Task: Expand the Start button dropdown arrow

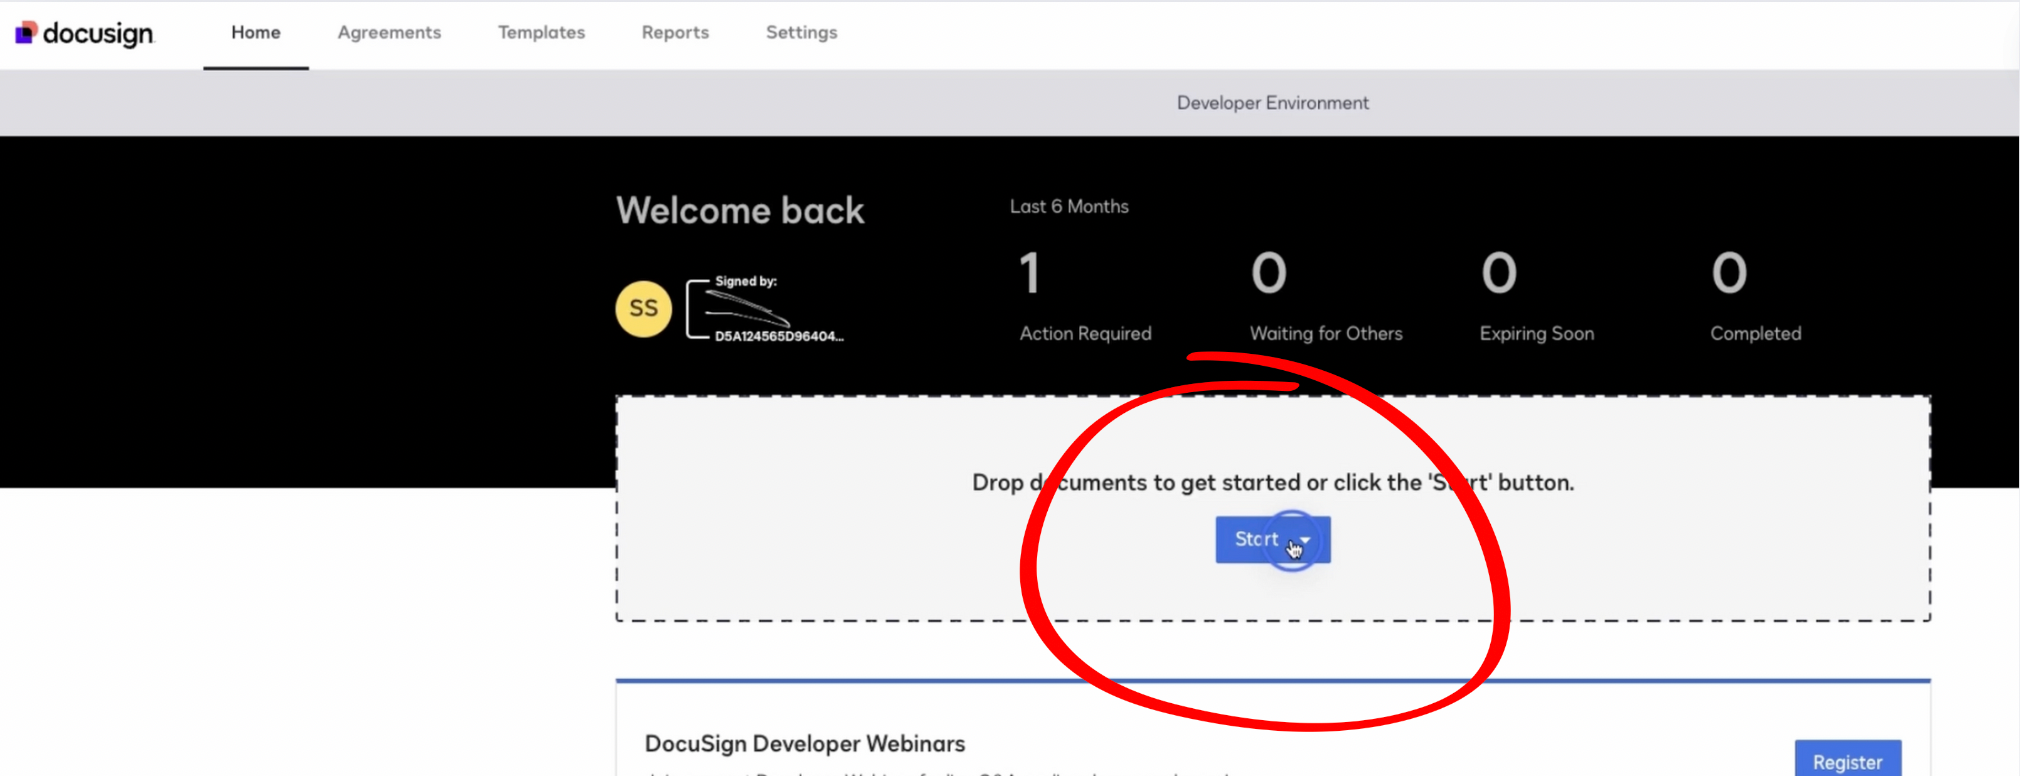Action: coord(1306,540)
